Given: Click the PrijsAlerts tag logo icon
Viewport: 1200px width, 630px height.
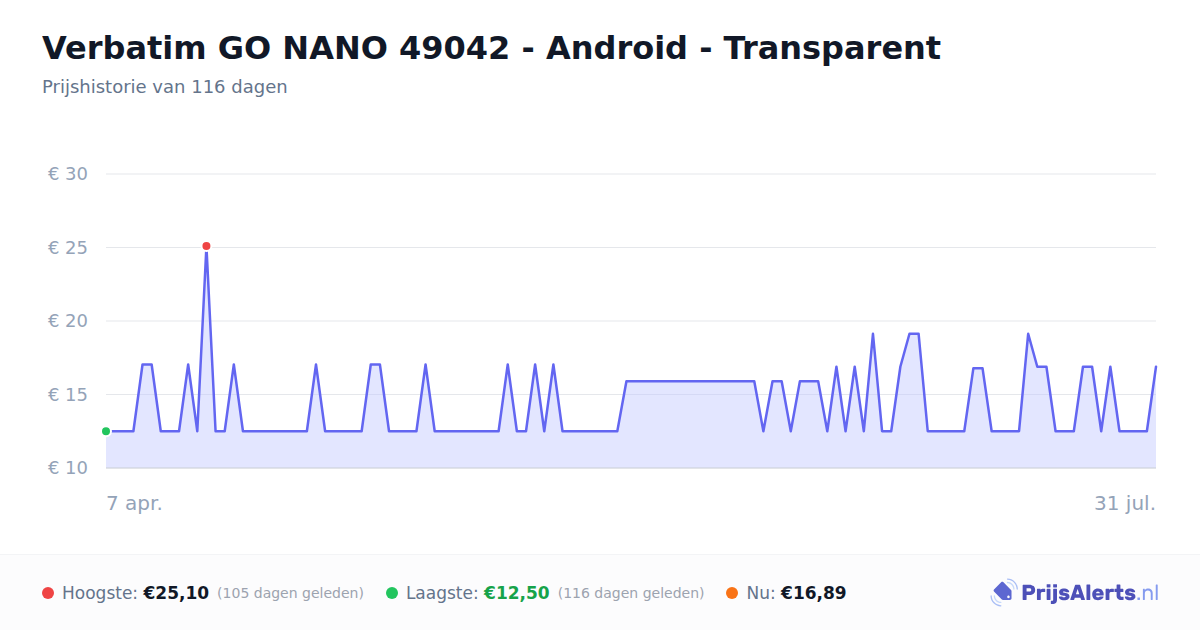Looking at the screenshot, I should 1003,593.
